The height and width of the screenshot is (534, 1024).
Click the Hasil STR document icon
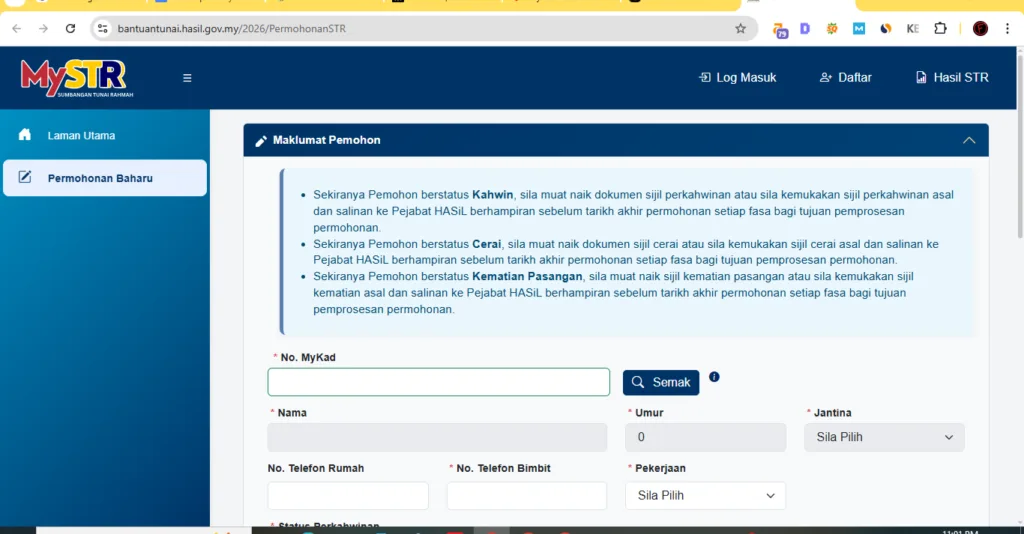[x=921, y=77]
